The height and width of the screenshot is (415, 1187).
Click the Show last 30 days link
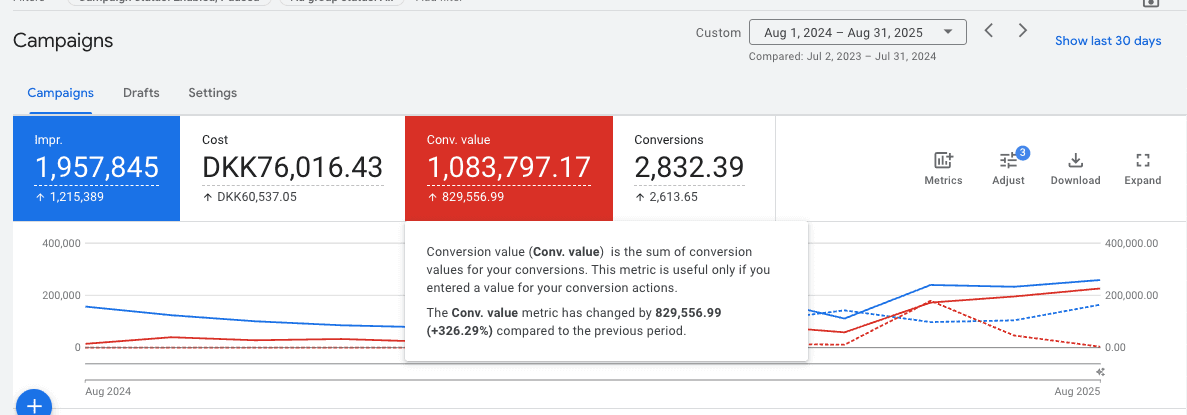1107,41
